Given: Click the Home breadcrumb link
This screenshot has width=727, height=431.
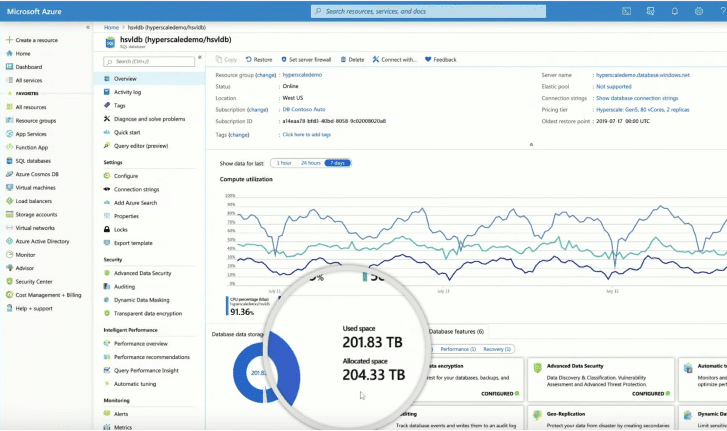Looking at the screenshot, I should click(x=111, y=27).
